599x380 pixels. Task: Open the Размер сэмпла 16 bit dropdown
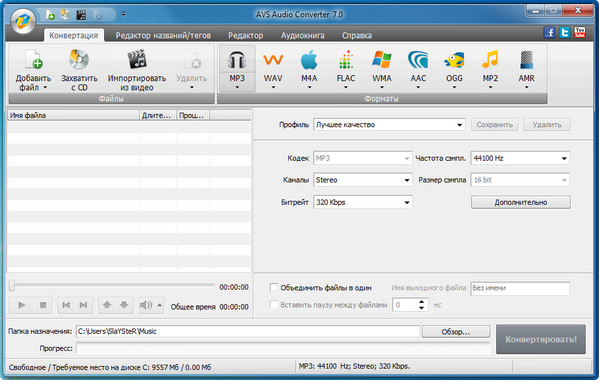point(520,180)
